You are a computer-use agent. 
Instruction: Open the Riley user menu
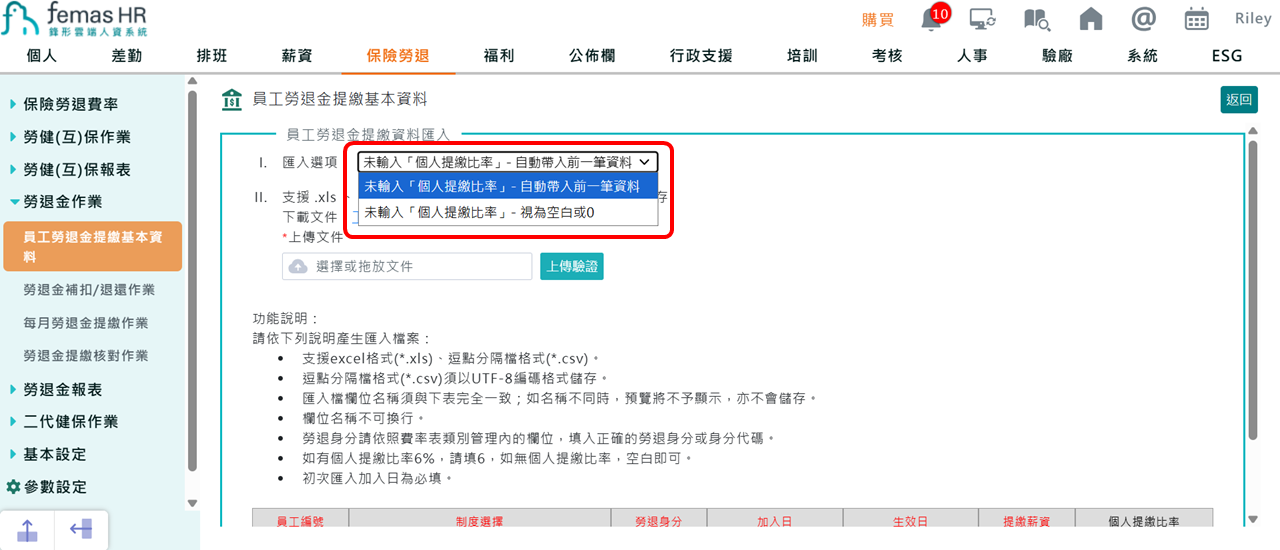[1253, 19]
